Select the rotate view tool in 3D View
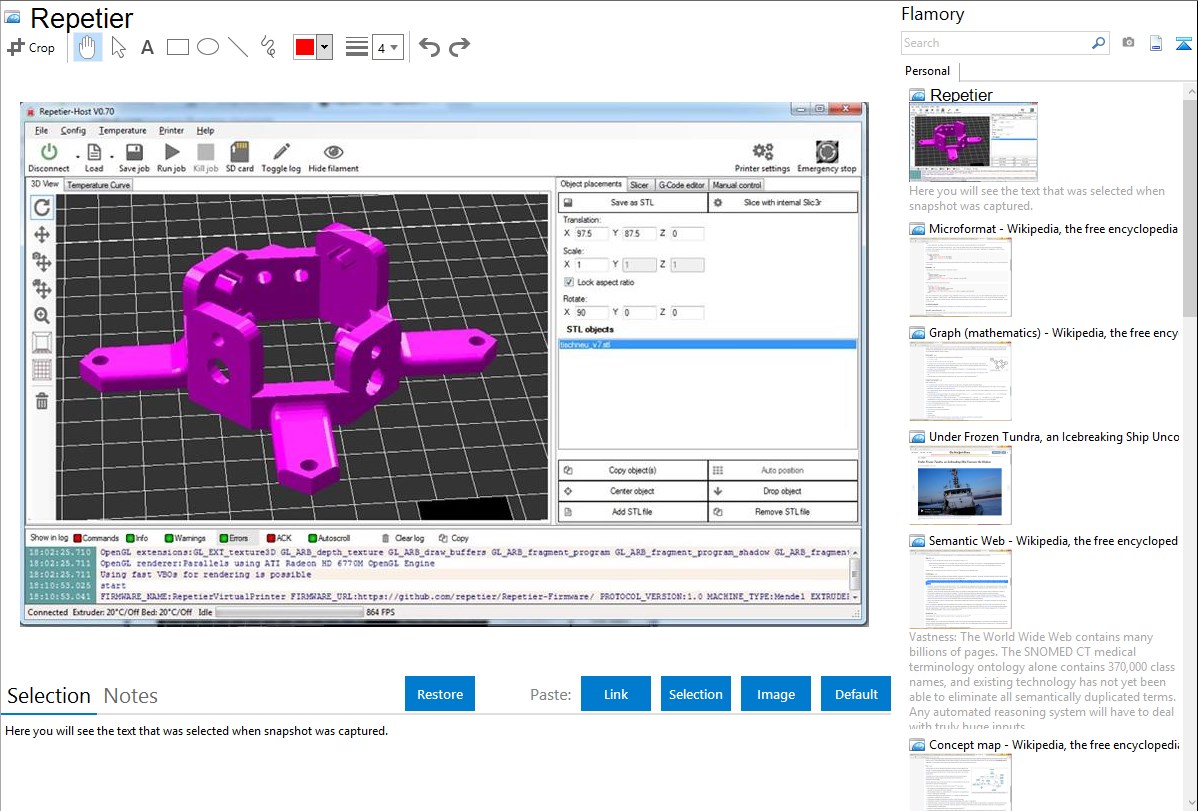The width and height of the screenshot is (1198, 811). [42, 207]
